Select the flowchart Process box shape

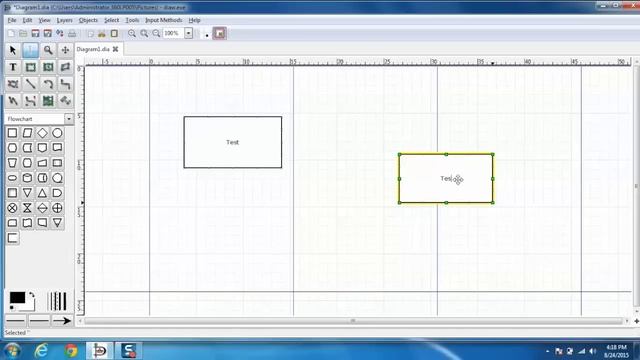pos(12,133)
